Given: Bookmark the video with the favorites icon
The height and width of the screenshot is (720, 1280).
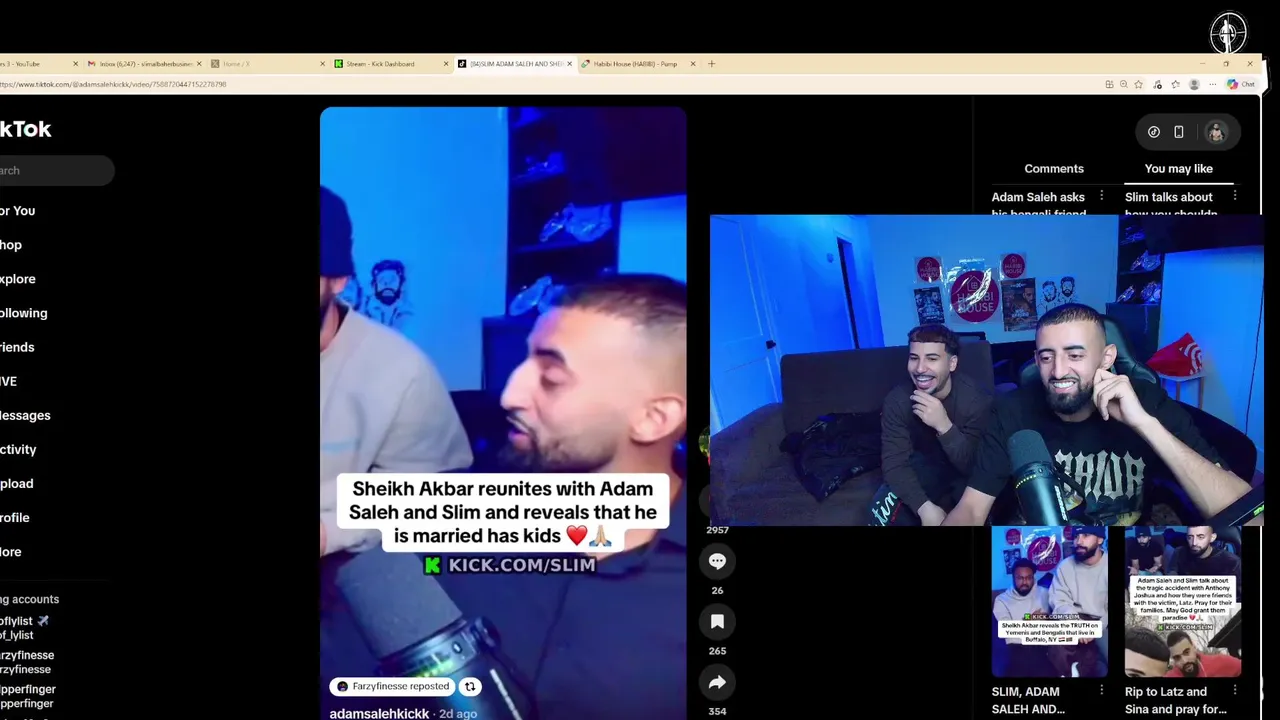Looking at the screenshot, I should click(717, 622).
